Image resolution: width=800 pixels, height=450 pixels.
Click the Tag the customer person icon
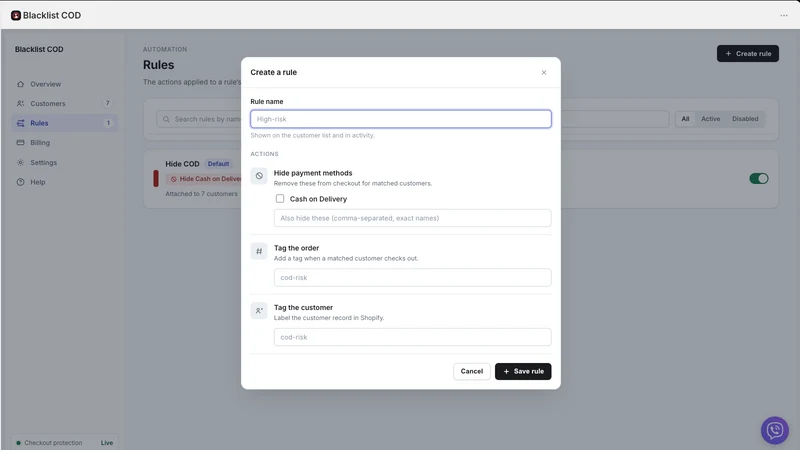pos(259,311)
